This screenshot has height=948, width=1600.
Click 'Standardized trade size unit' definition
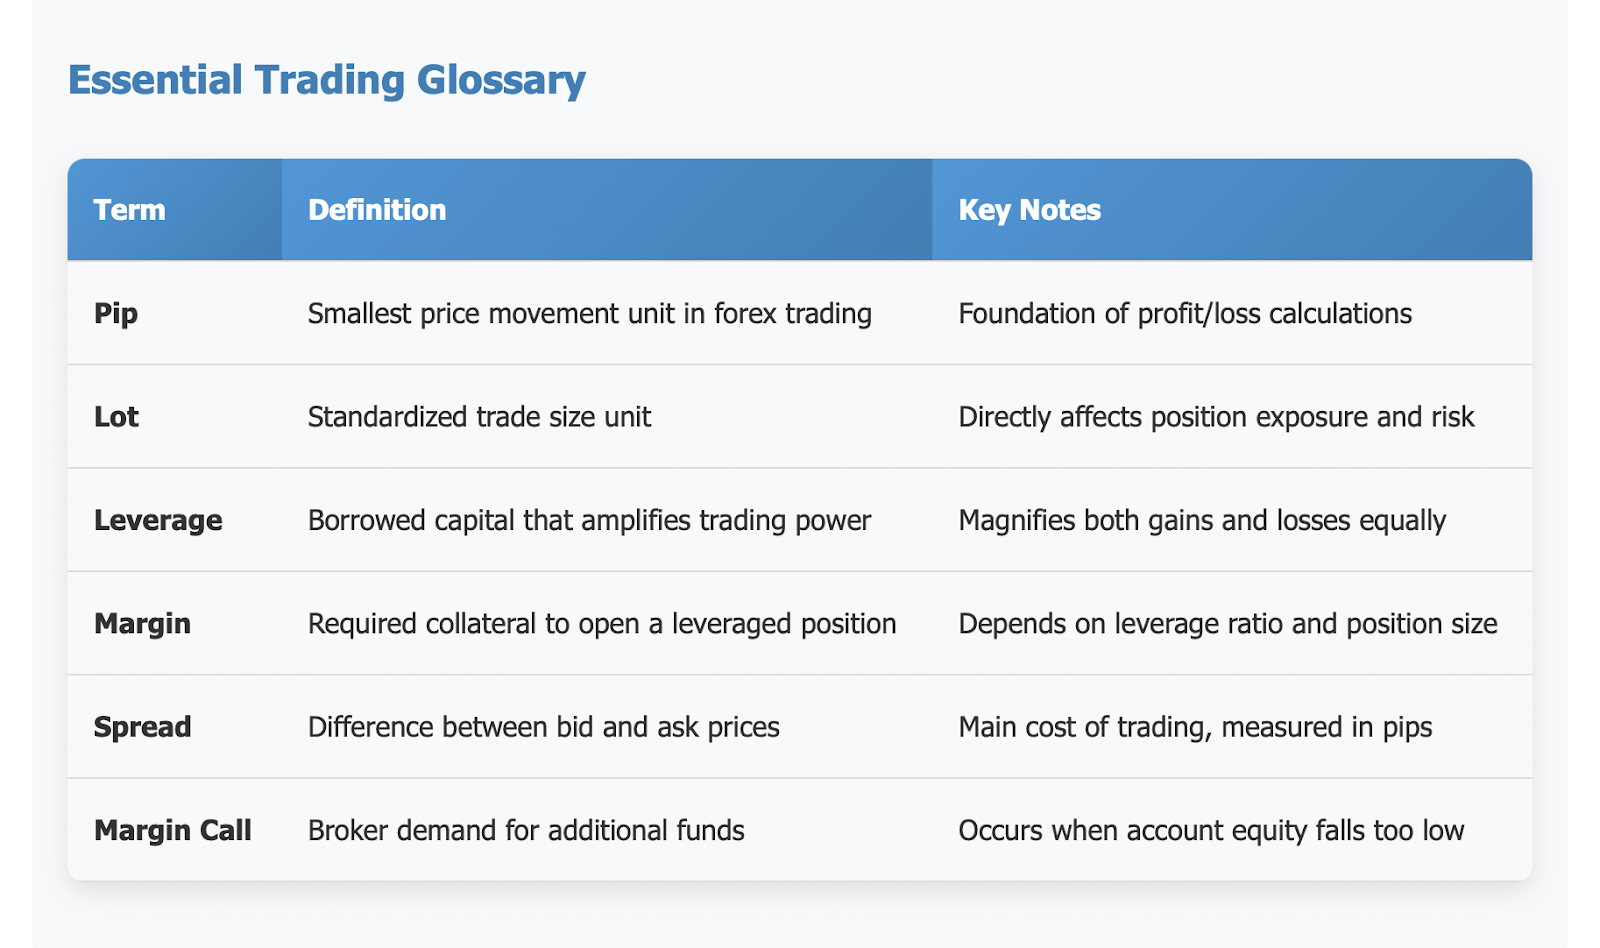pyautogui.click(x=480, y=417)
